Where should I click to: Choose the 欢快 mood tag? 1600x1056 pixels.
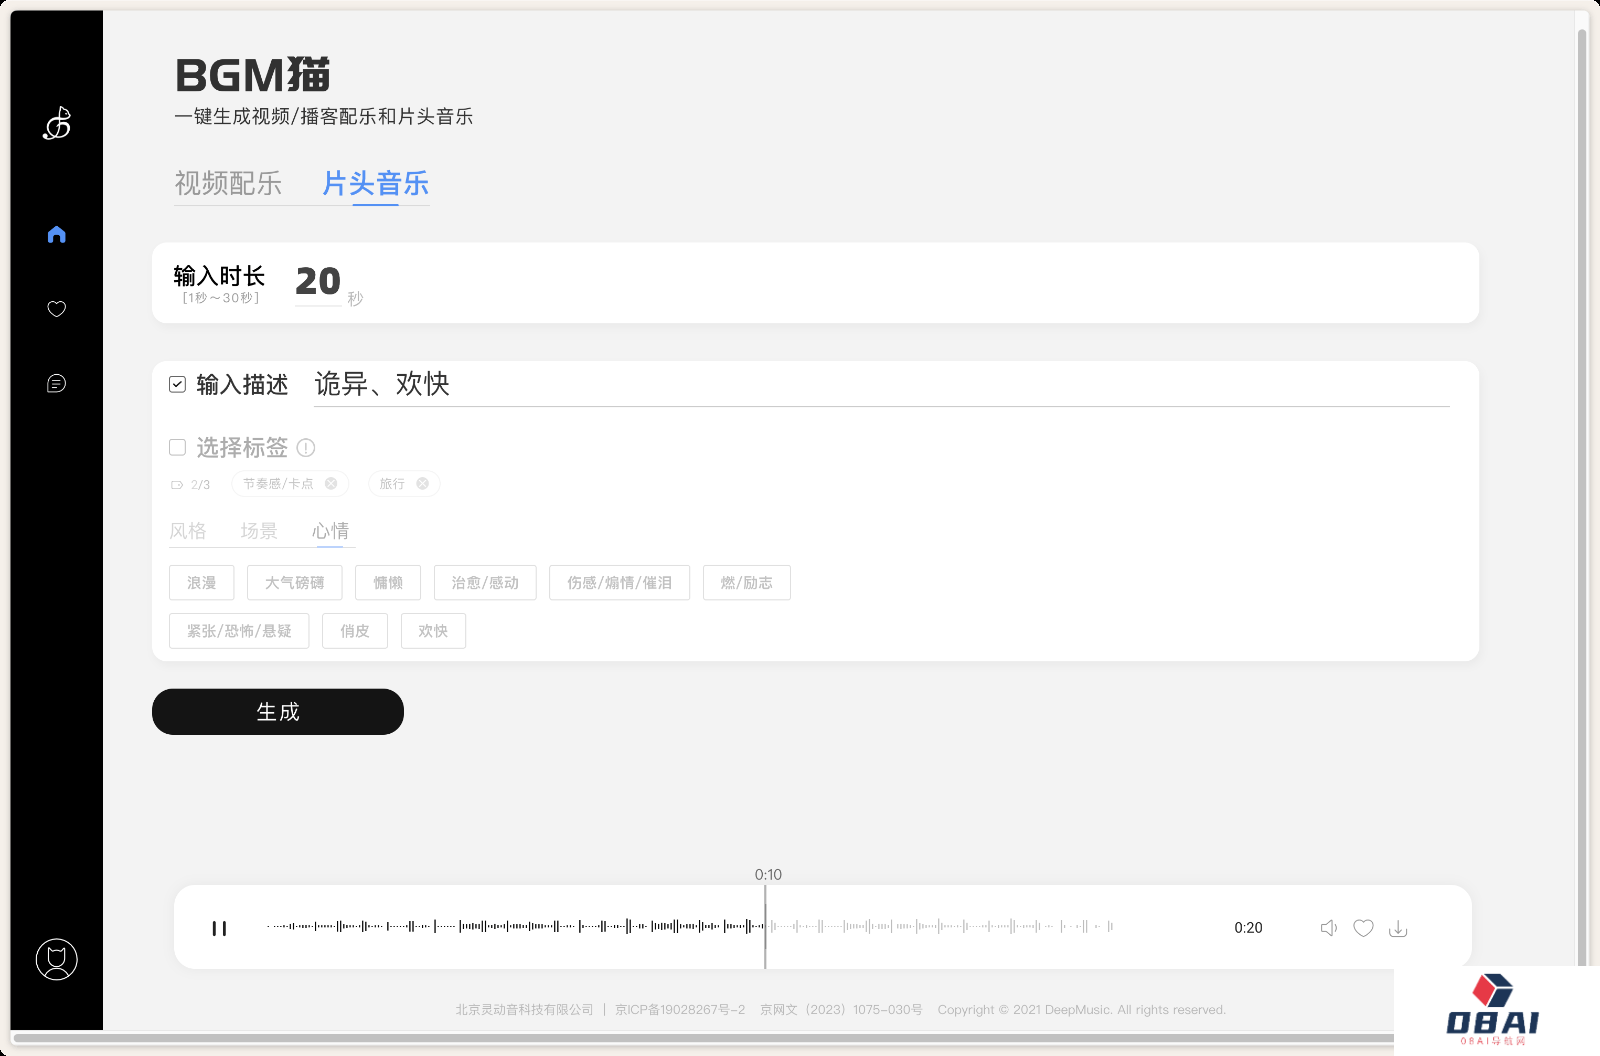click(433, 631)
